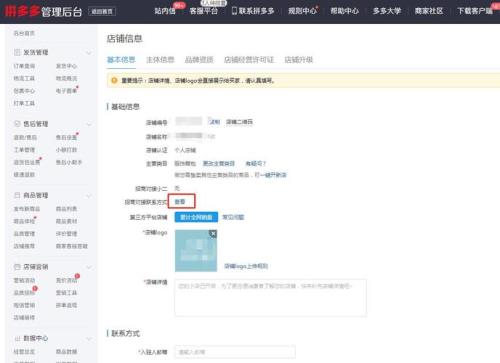
Task: Focus the 店铺详情 text area
Action: [270, 298]
